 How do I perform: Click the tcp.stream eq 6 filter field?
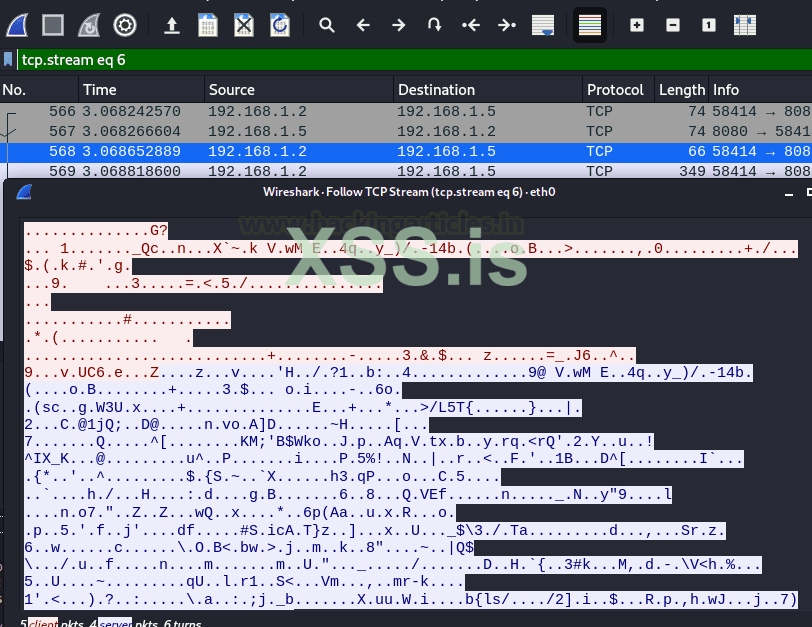[x=414, y=60]
